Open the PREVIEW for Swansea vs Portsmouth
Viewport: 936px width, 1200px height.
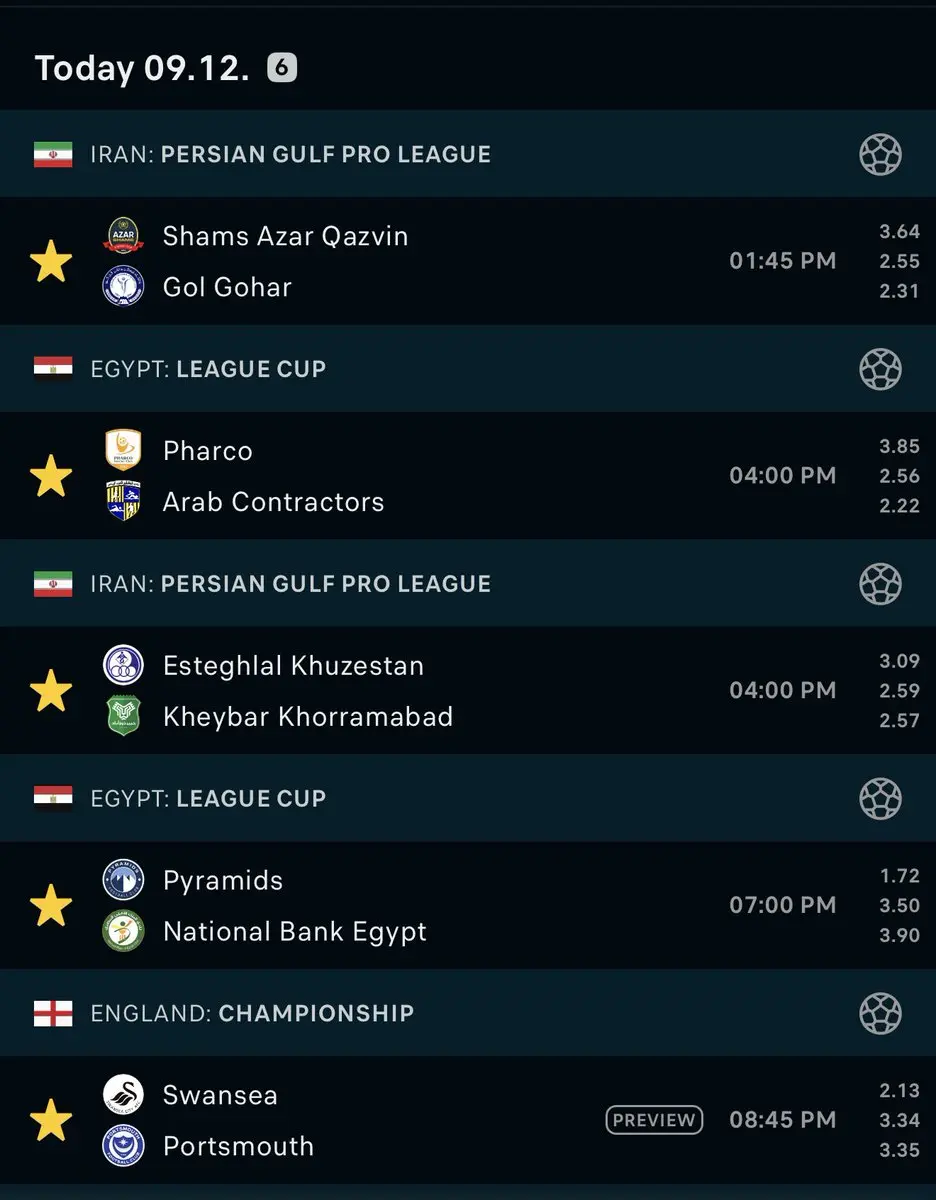pyautogui.click(x=654, y=1120)
